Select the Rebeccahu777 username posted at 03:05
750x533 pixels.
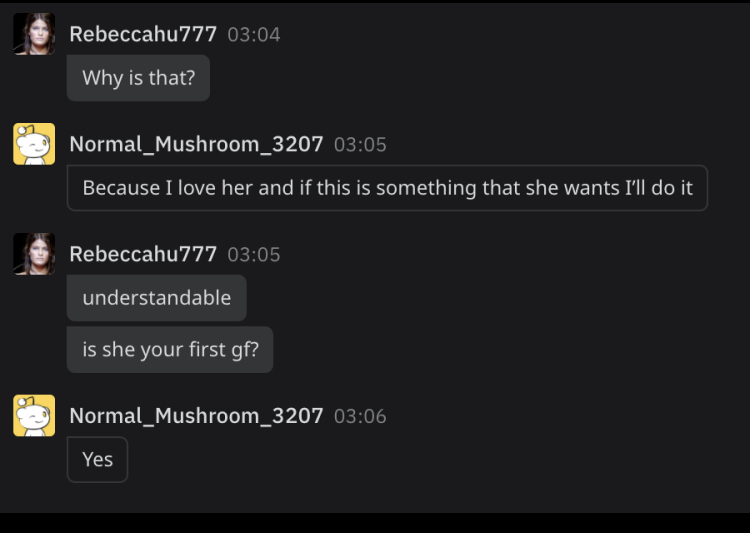point(143,255)
